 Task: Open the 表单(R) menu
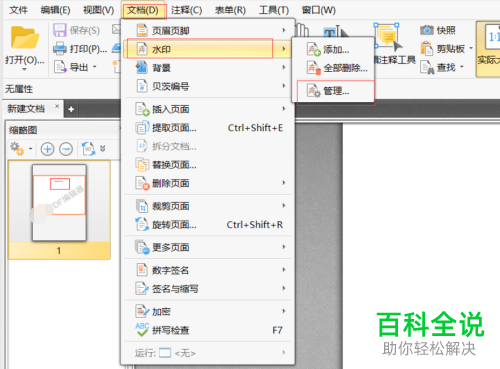click(x=230, y=10)
